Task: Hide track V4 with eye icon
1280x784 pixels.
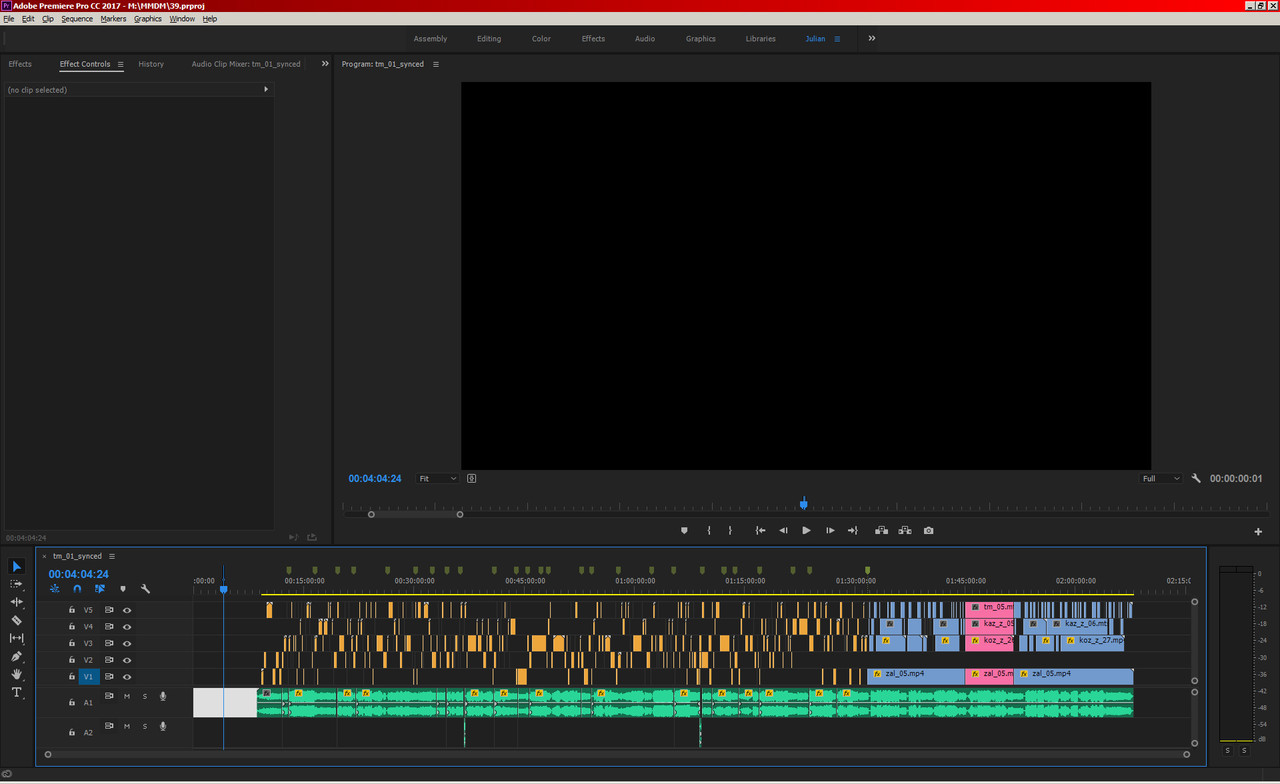Action: coord(127,627)
